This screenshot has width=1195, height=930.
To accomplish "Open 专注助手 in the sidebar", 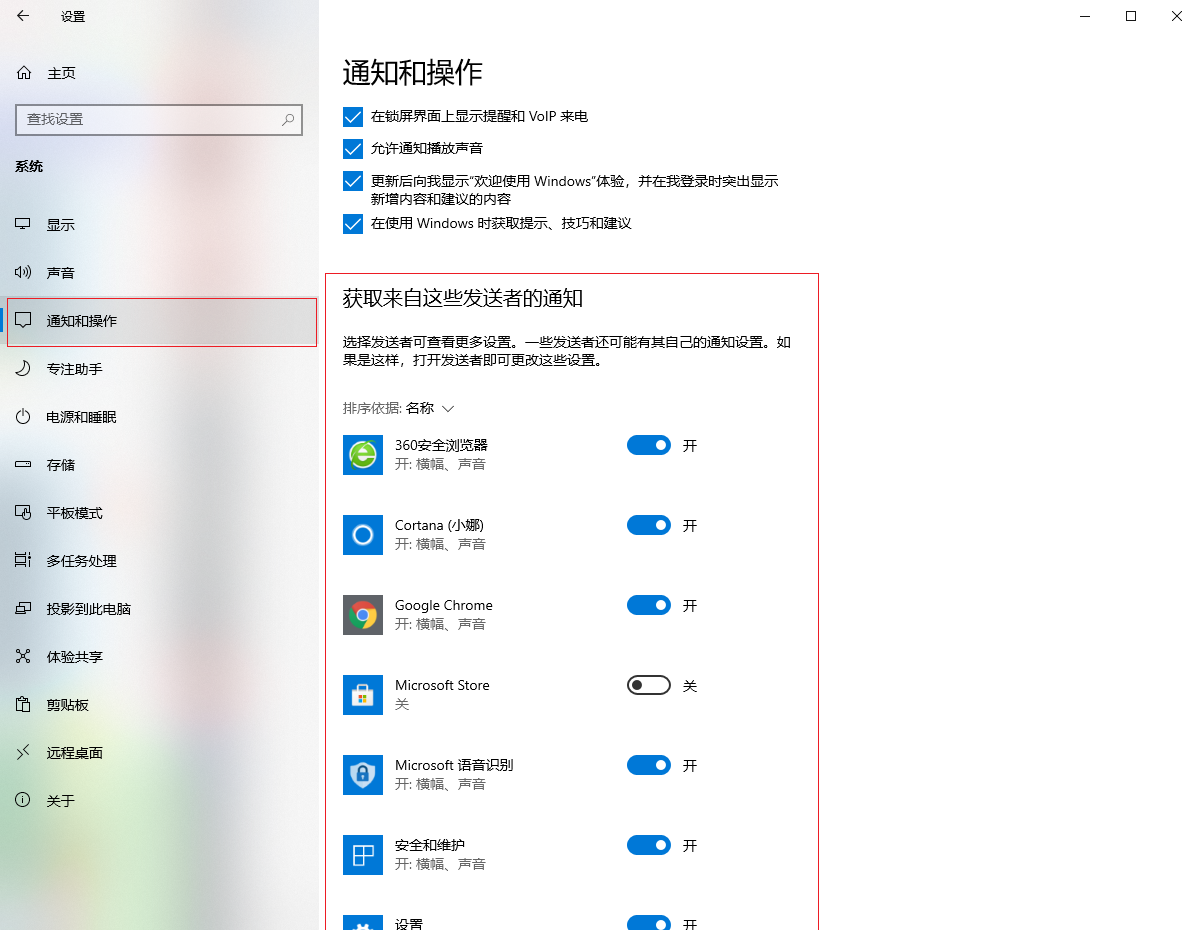I will tap(74, 369).
